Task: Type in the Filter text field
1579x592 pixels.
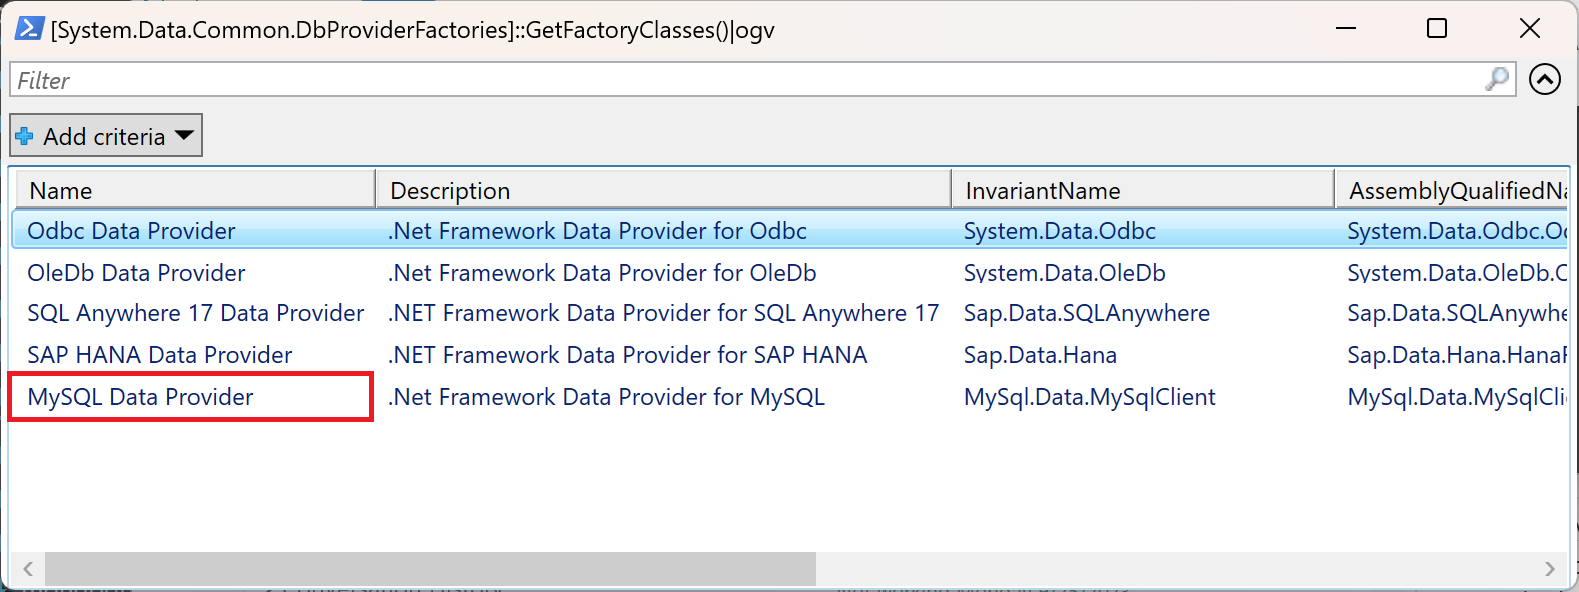Action: tap(740, 80)
